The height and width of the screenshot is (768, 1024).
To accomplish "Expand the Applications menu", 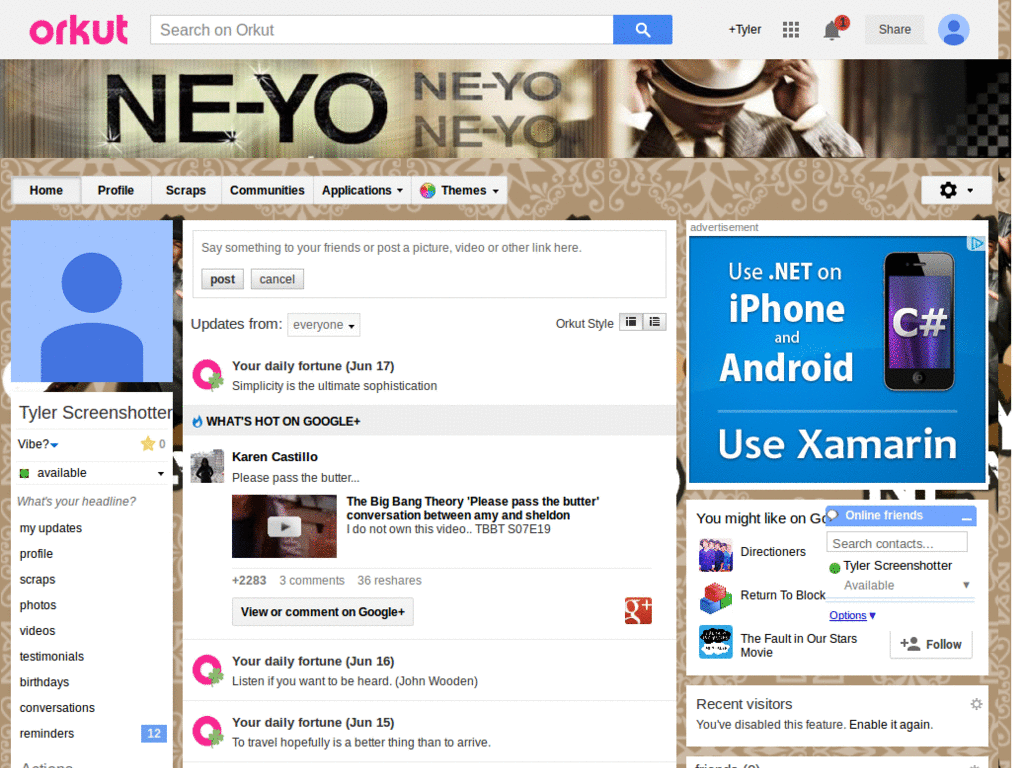I will [x=362, y=190].
